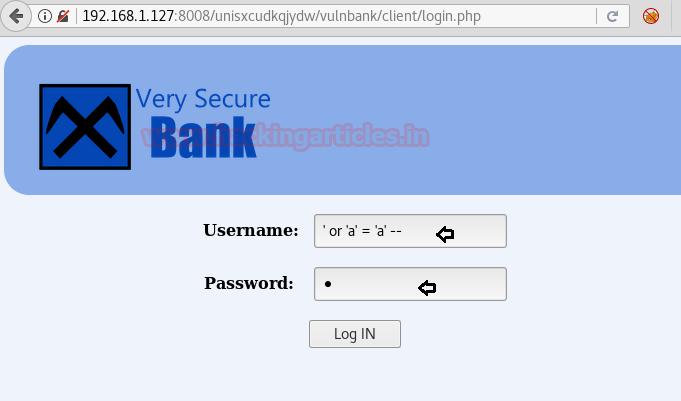Click the Username: label
The height and width of the screenshot is (401, 681).
[x=251, y=230]
